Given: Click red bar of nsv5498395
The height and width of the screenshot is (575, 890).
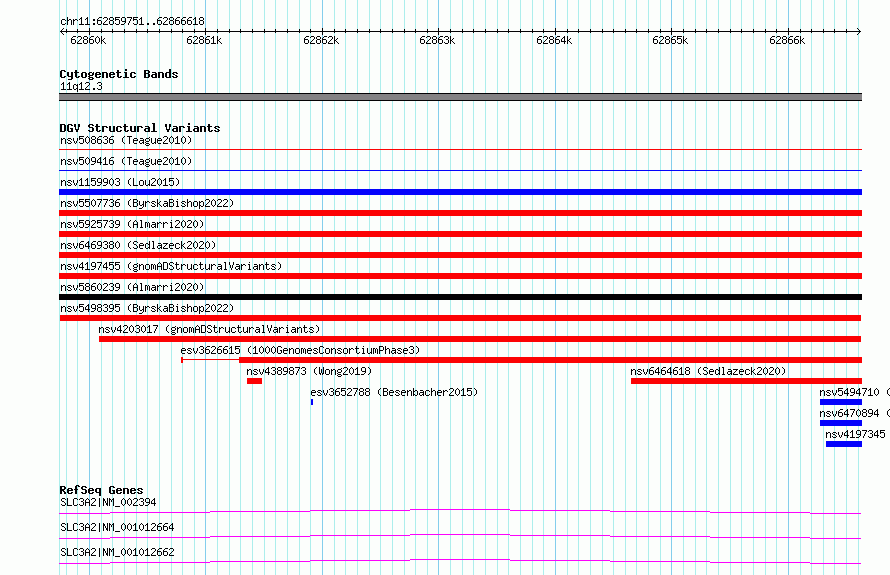Looking at the screenshot, I should click(x=460, y=318).
